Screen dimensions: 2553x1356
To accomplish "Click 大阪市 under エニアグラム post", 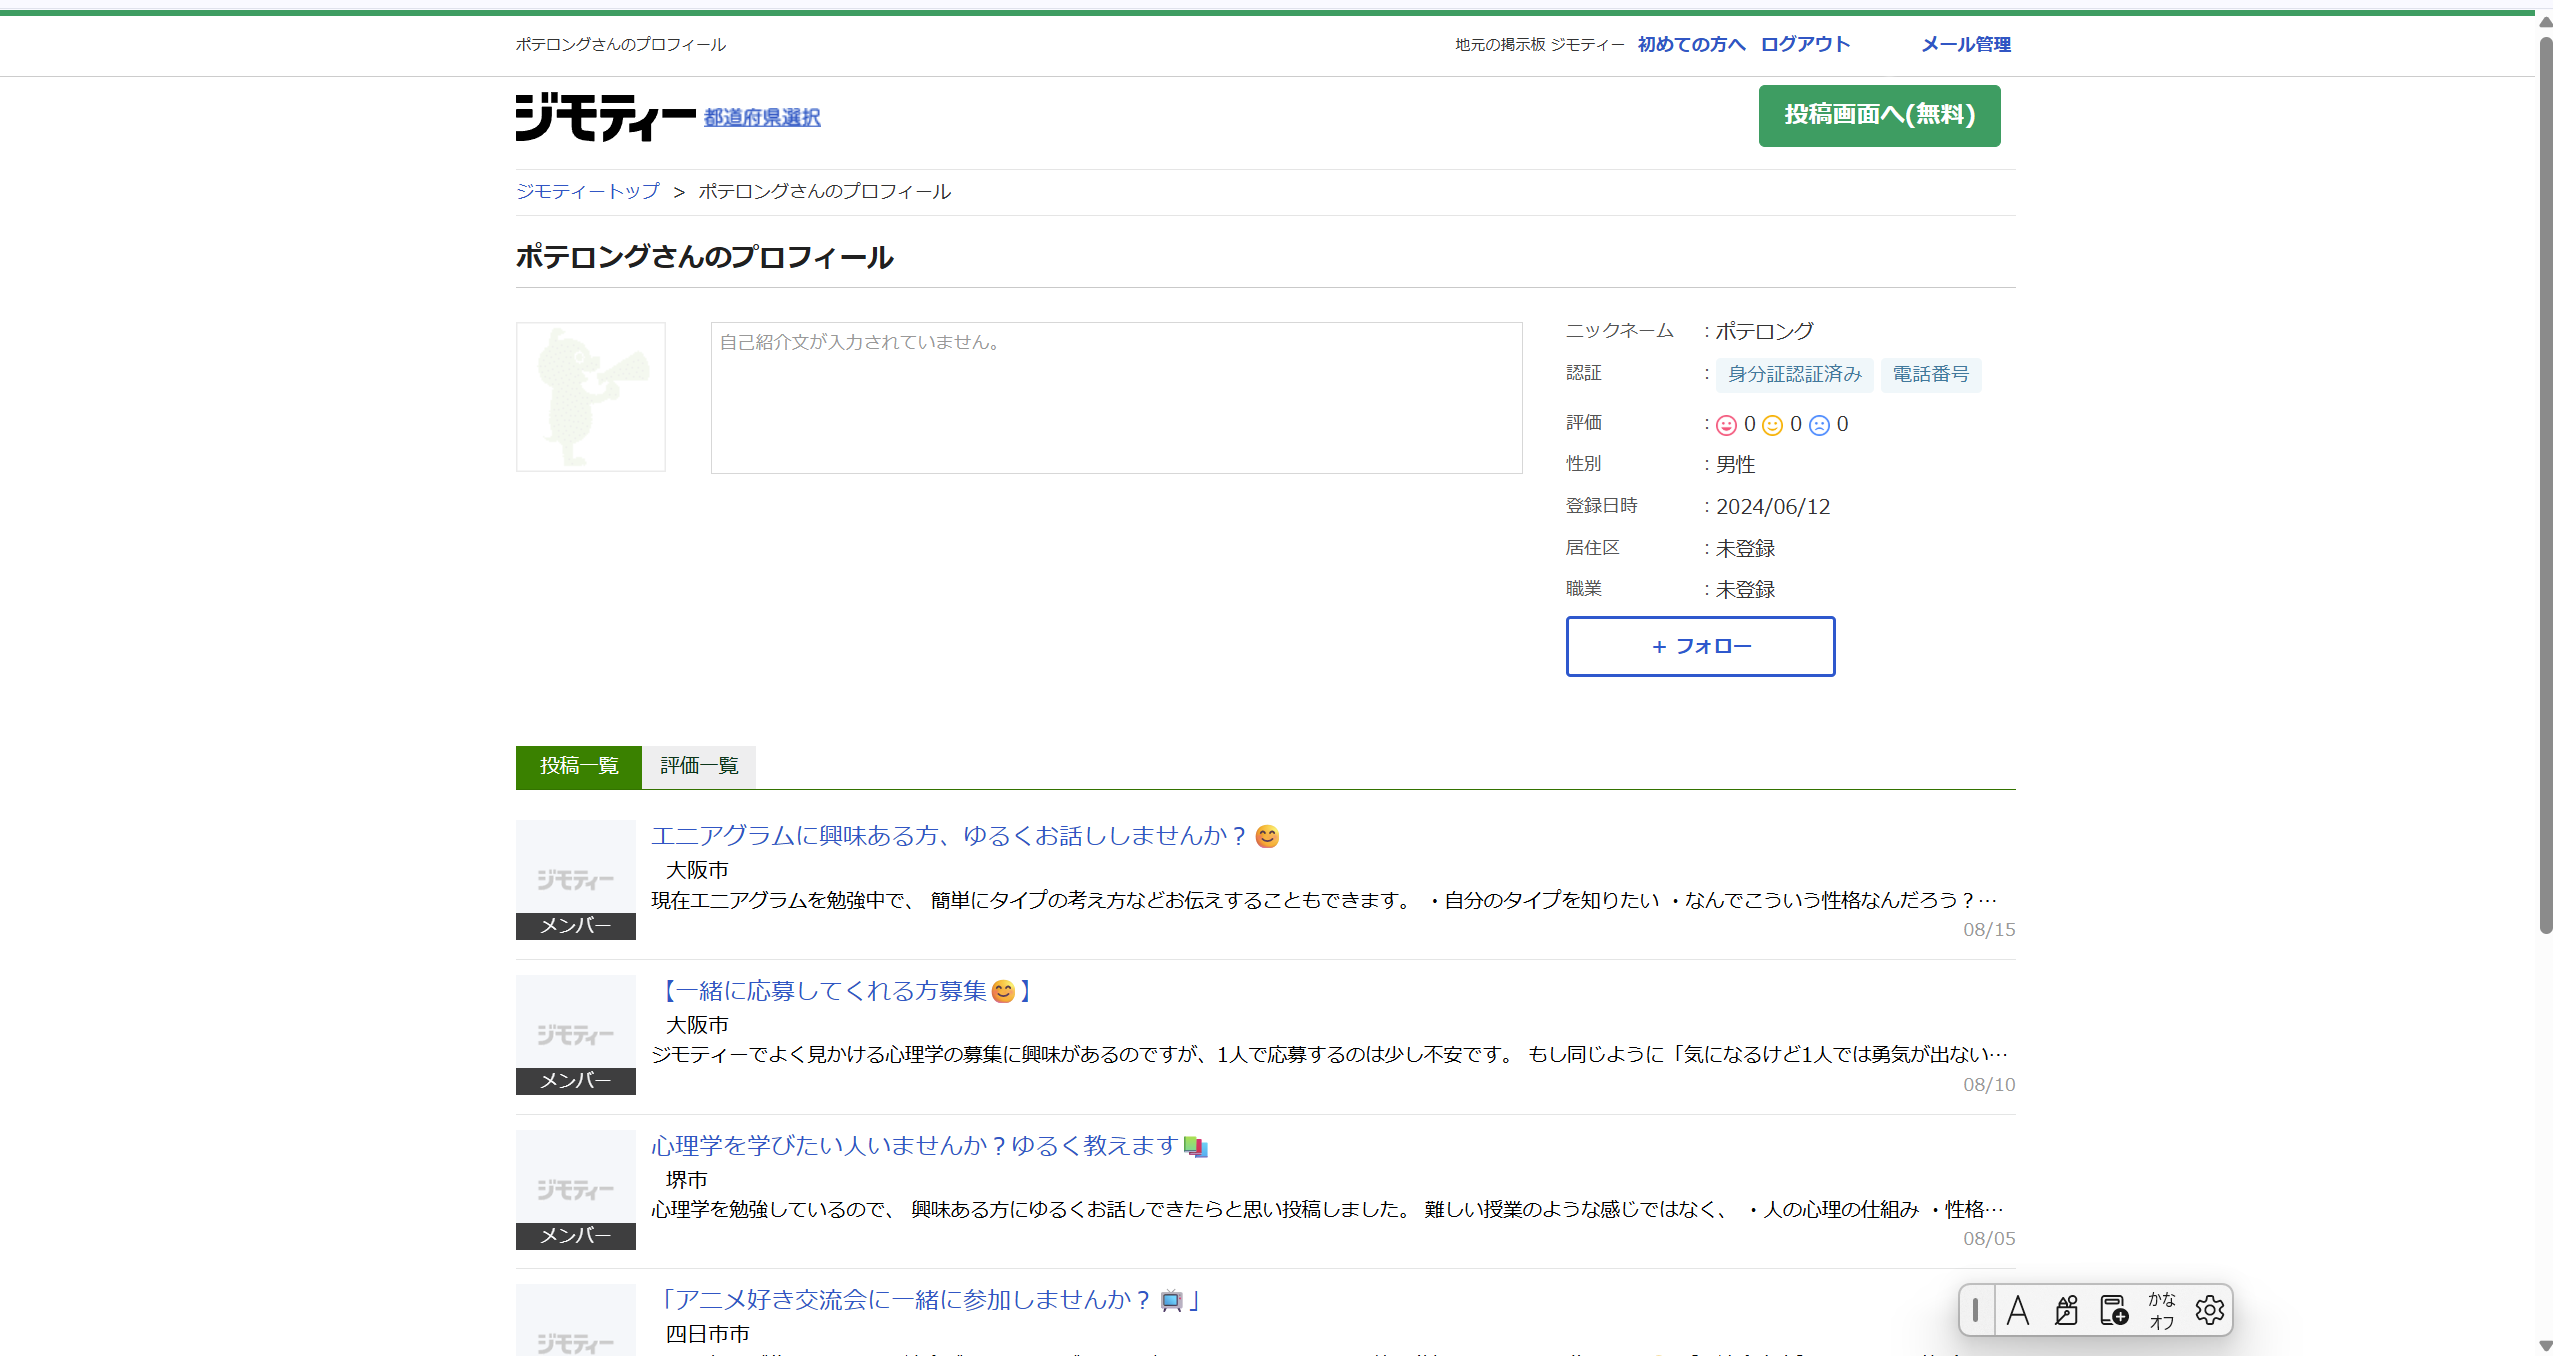I will [697, 870].
